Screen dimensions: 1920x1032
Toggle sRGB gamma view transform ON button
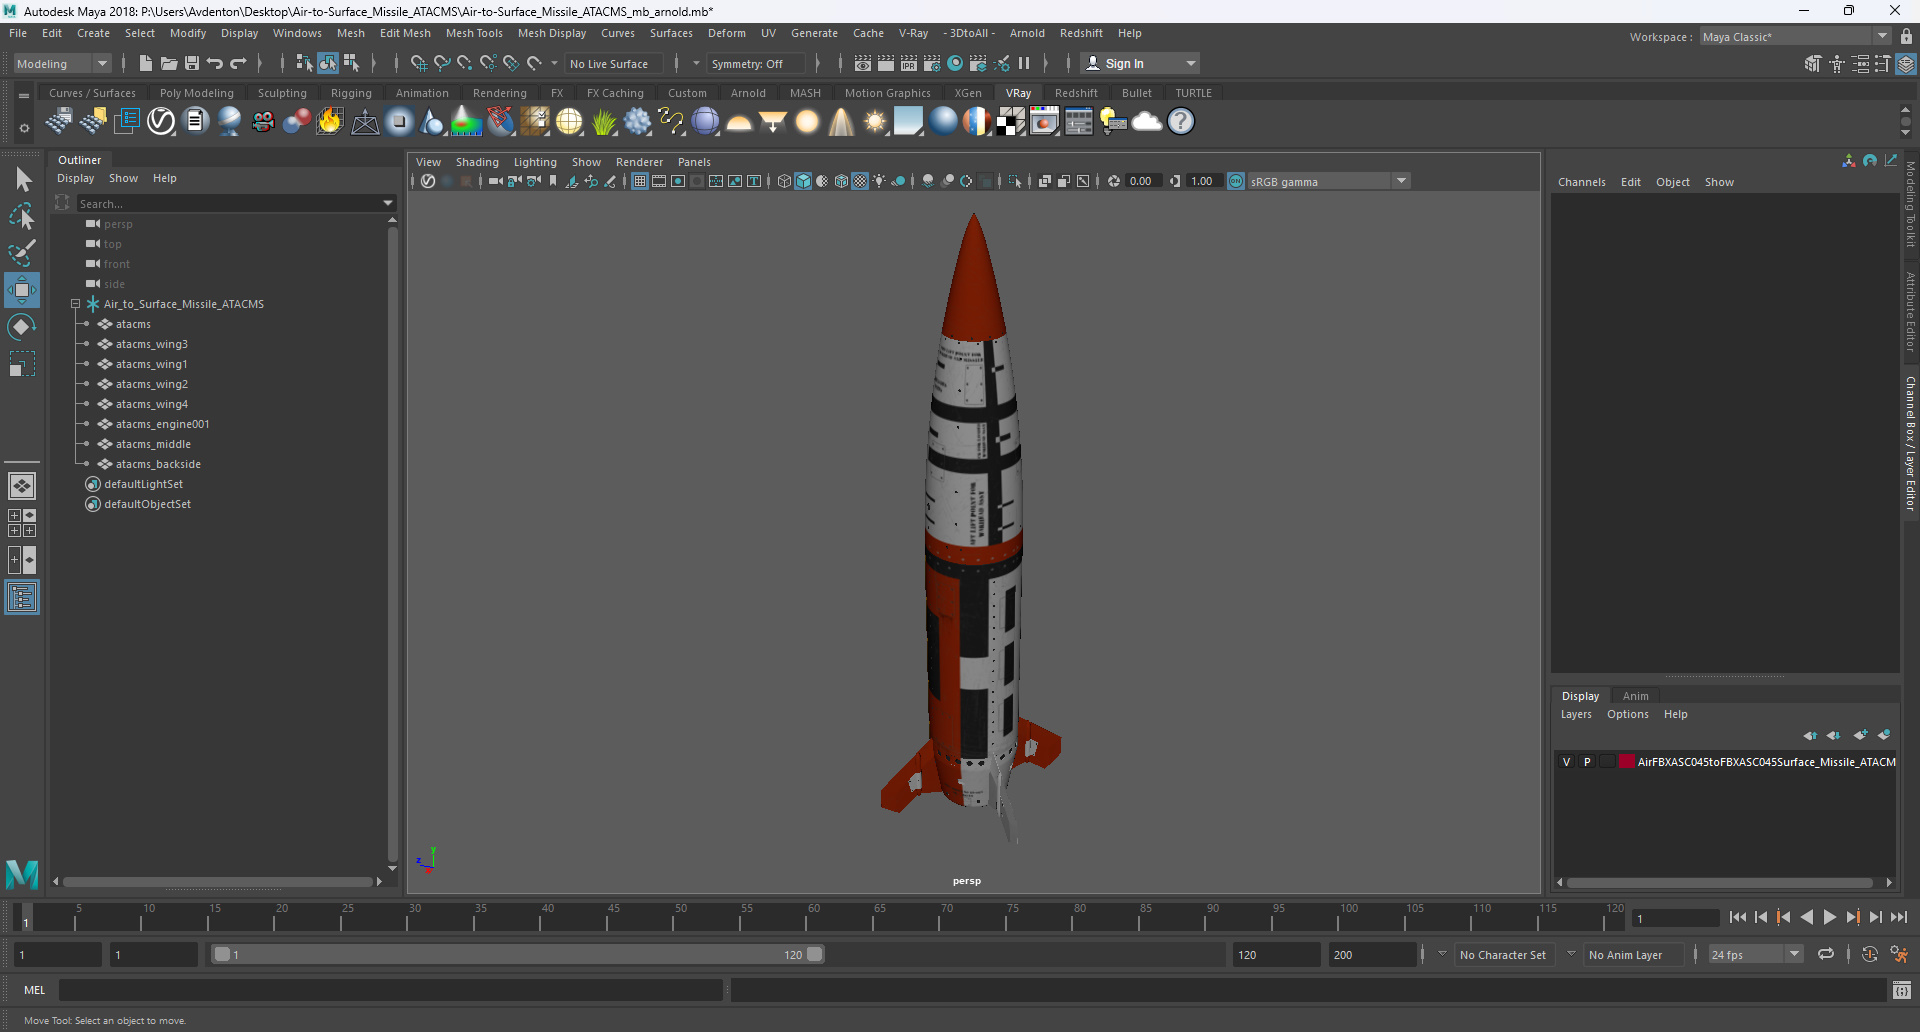[1236, 181]
